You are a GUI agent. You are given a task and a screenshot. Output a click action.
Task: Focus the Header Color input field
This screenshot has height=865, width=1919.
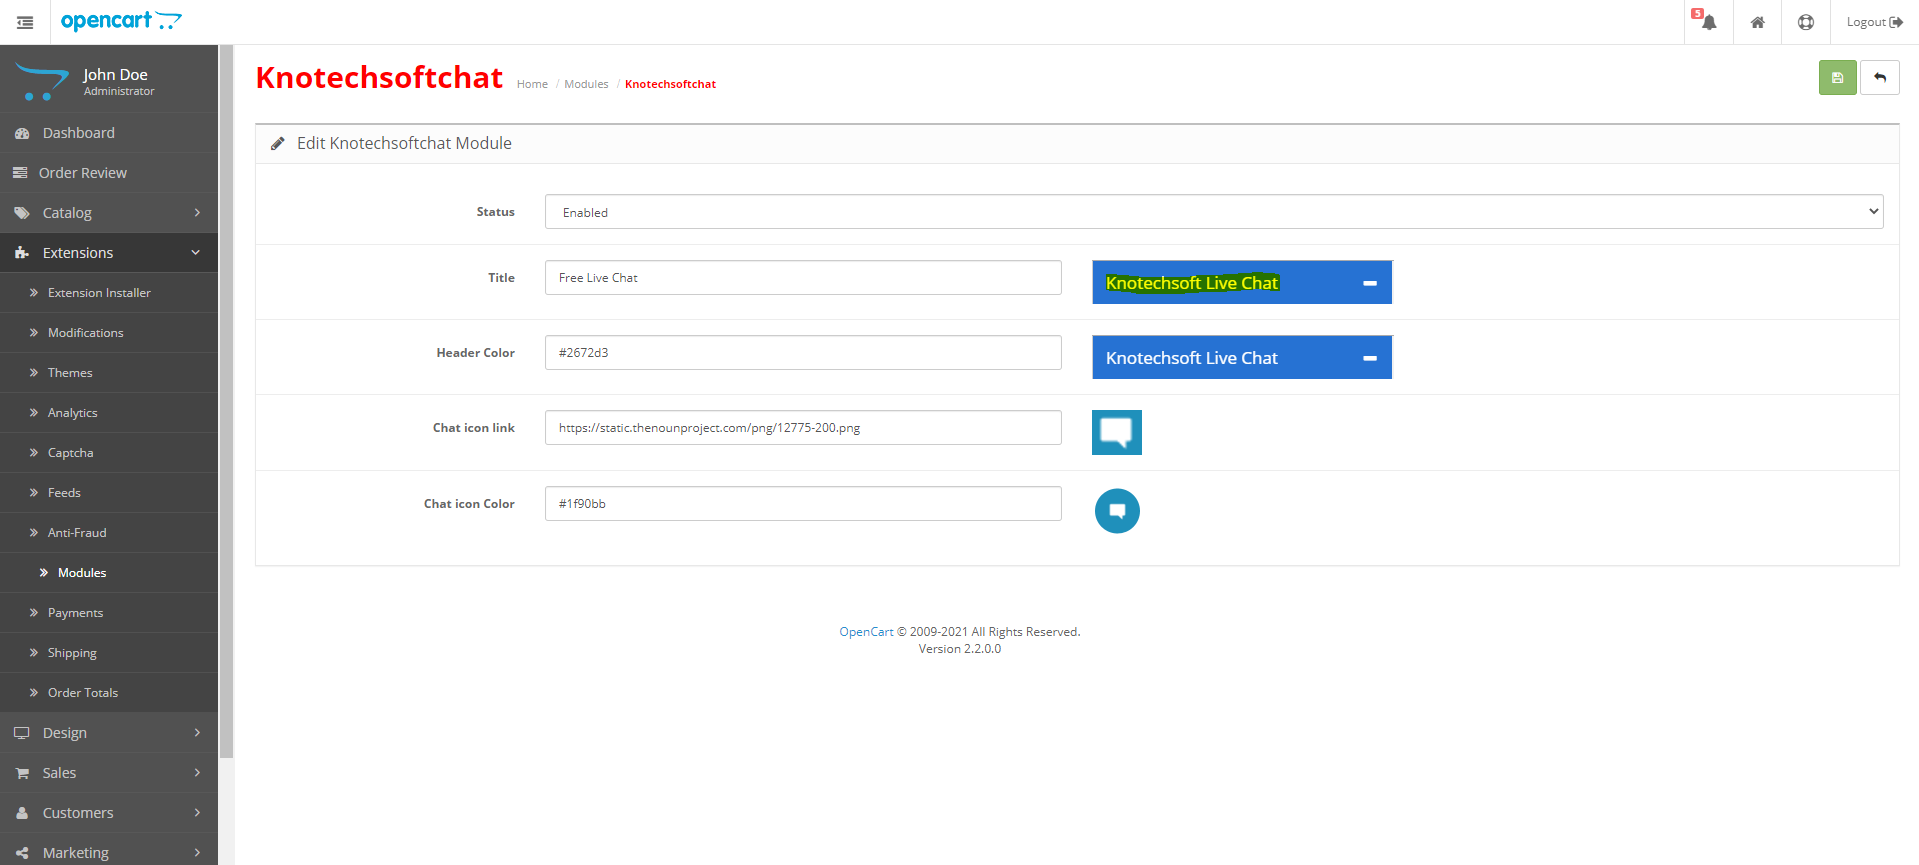click(803, 353)
